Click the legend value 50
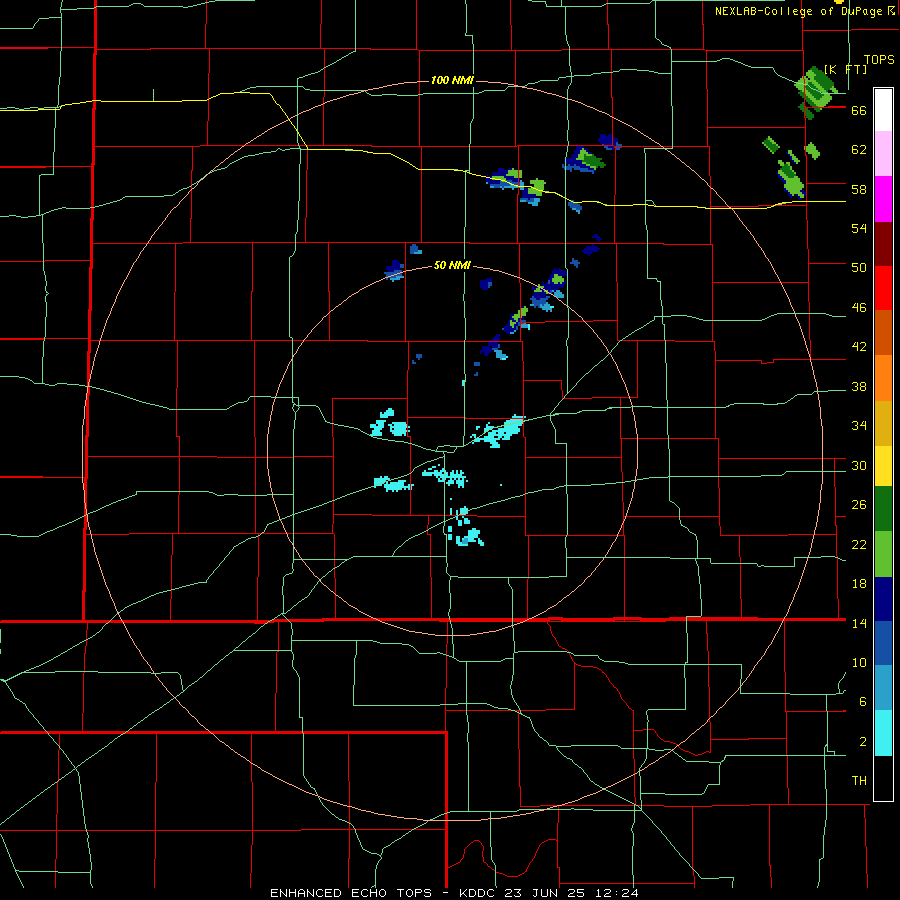 click(x=859, y=267)
